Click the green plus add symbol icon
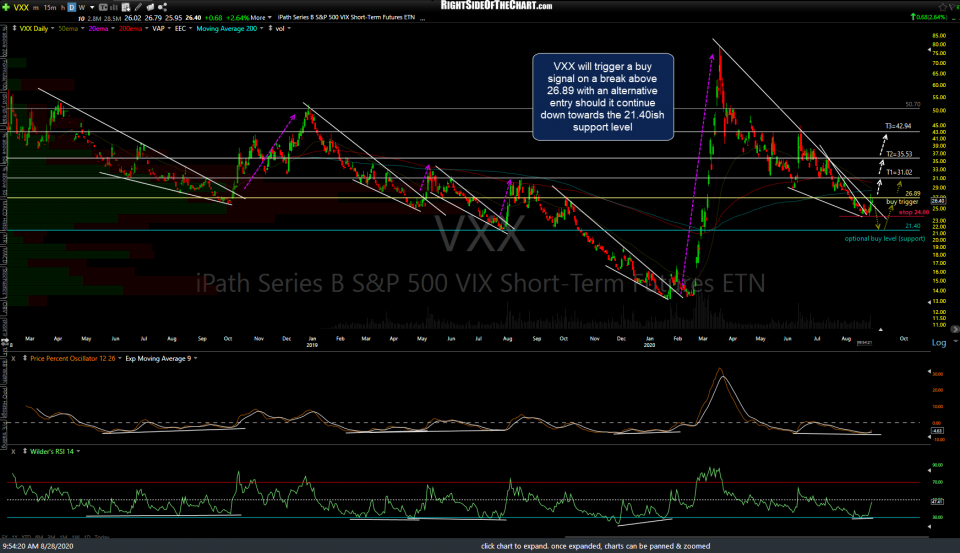Viewport: 960px width, 553px height. (x=6, y=7)
